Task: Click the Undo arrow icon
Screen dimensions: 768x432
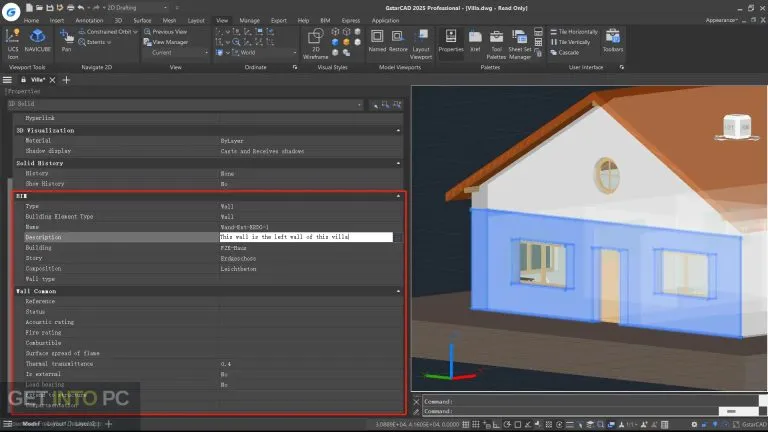Action: tap(81, 7)
